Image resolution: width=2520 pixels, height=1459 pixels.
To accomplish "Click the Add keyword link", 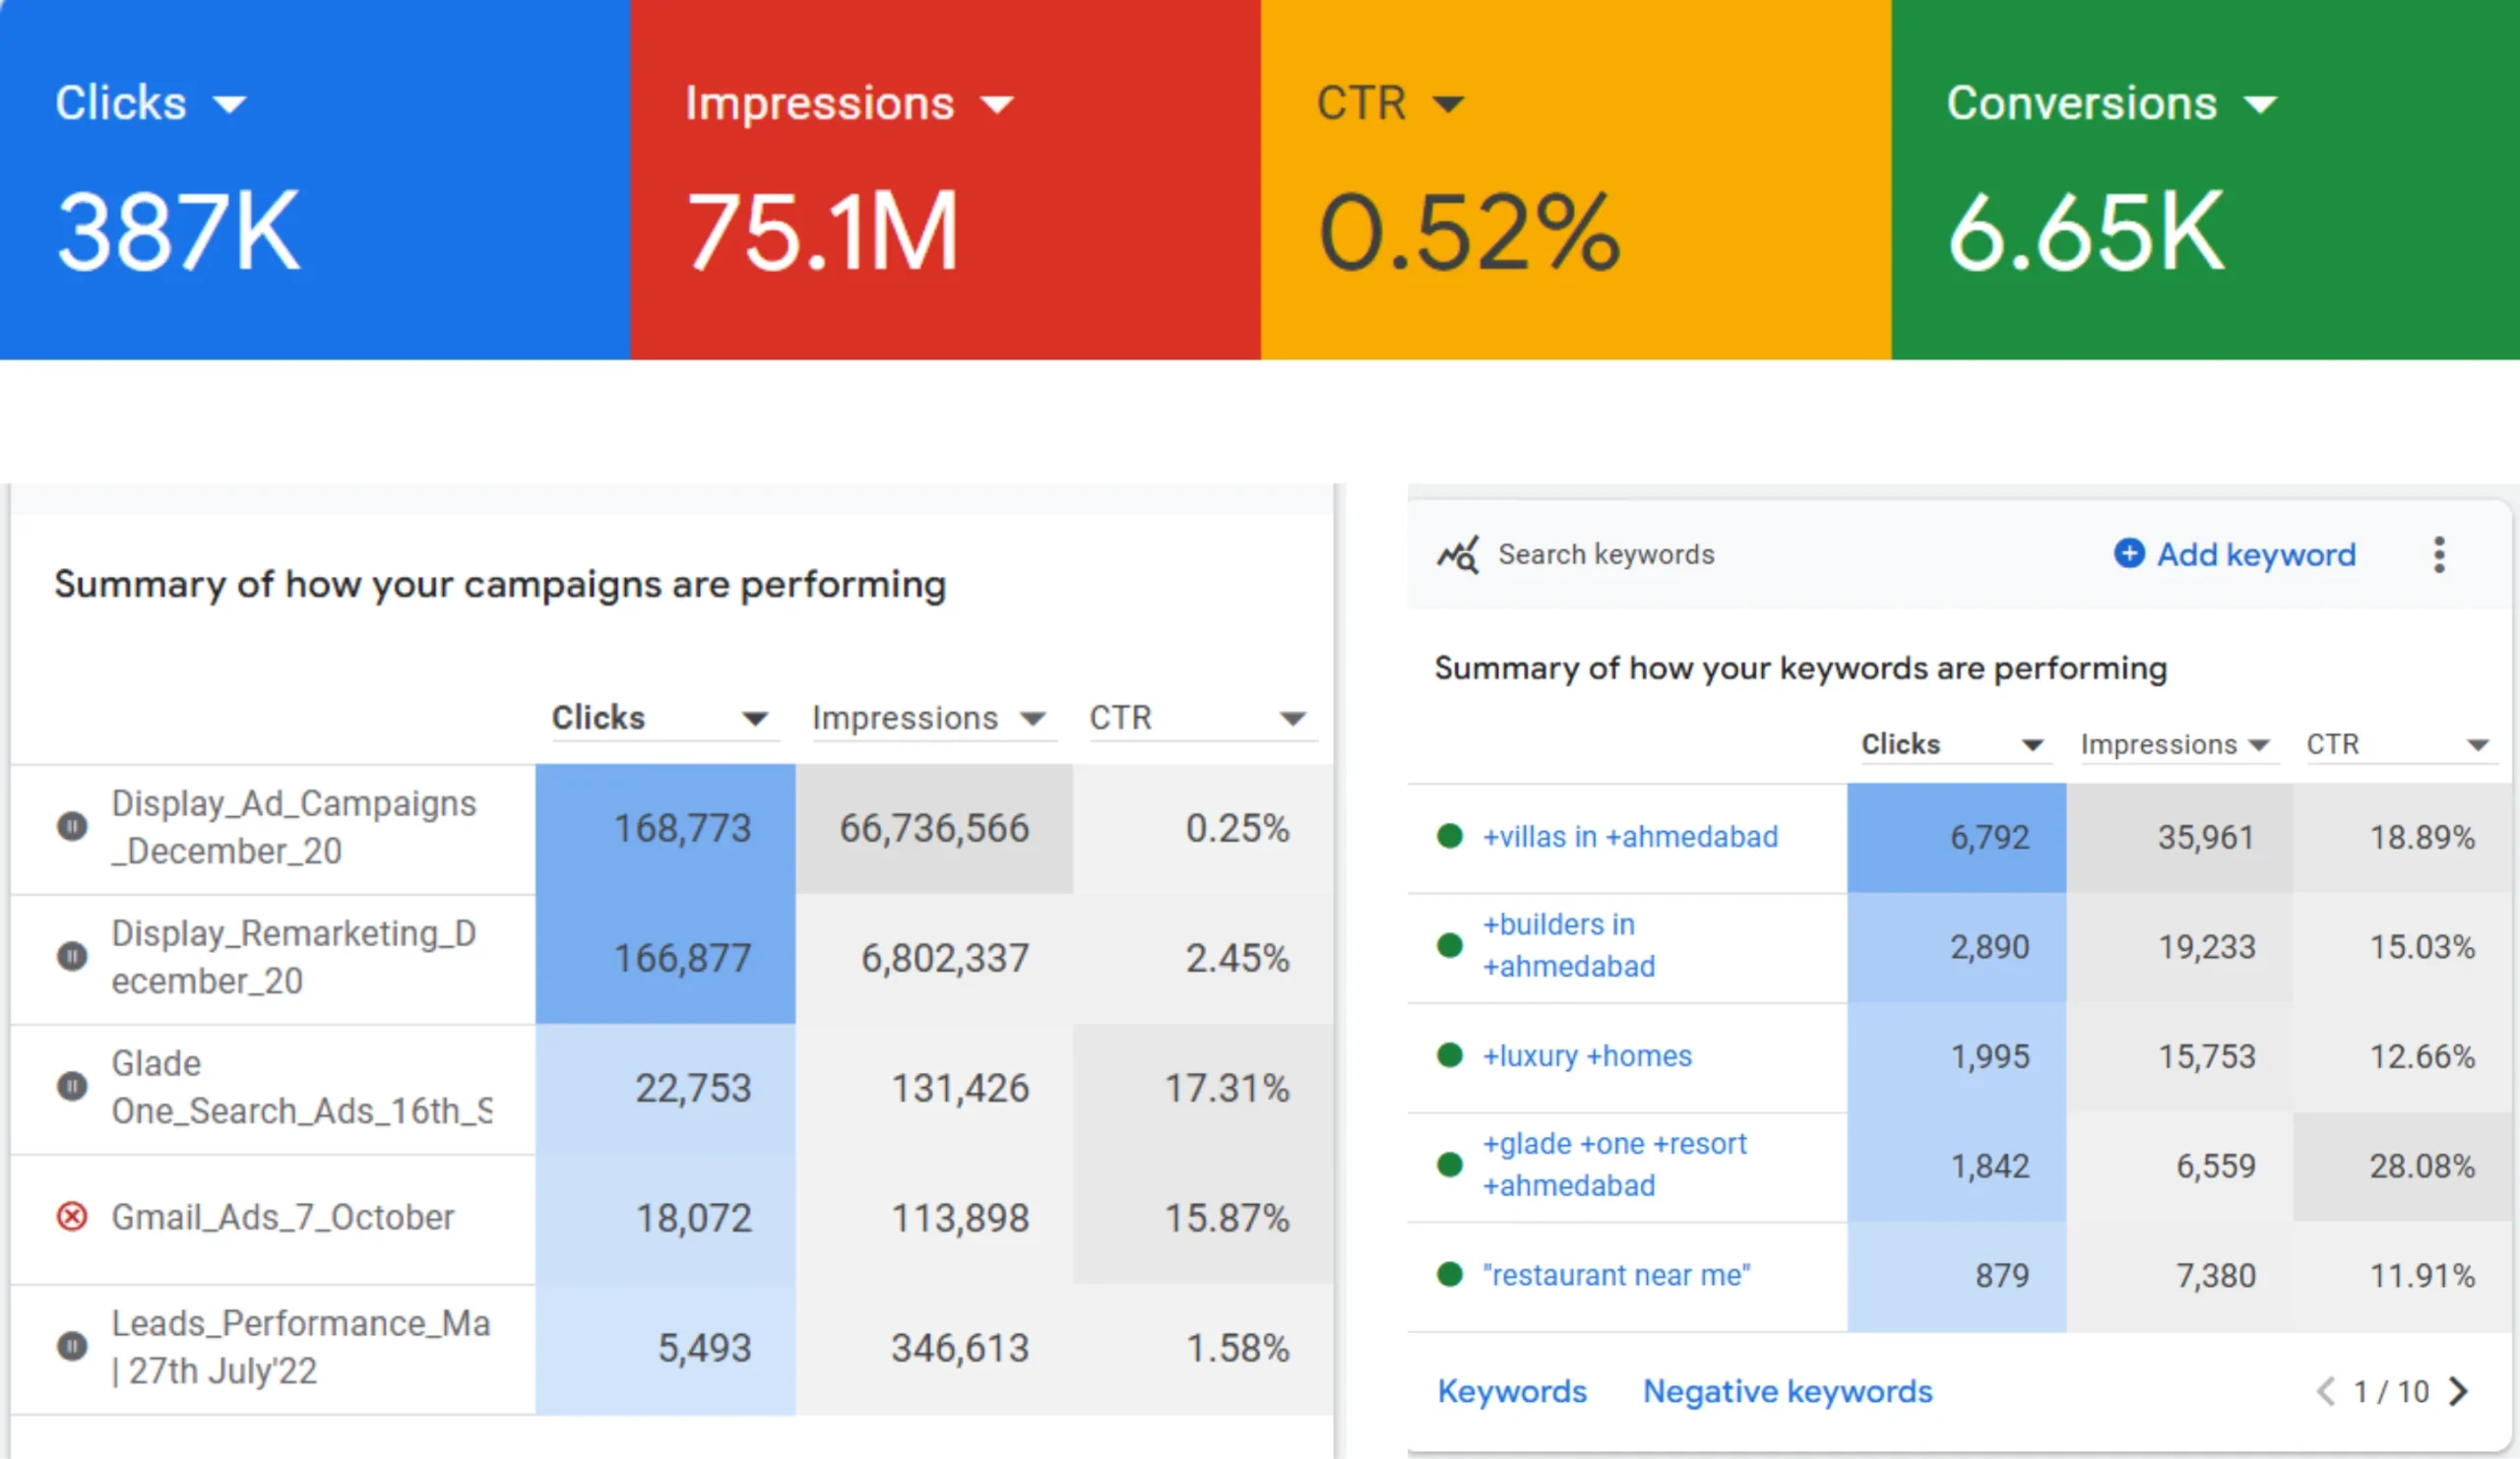I will pos(2255,554).
